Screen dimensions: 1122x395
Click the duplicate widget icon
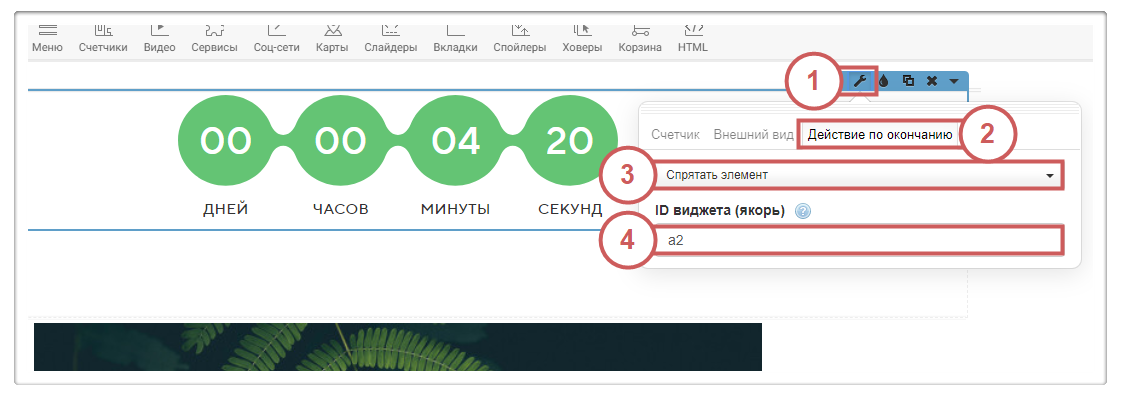[908, 81]
